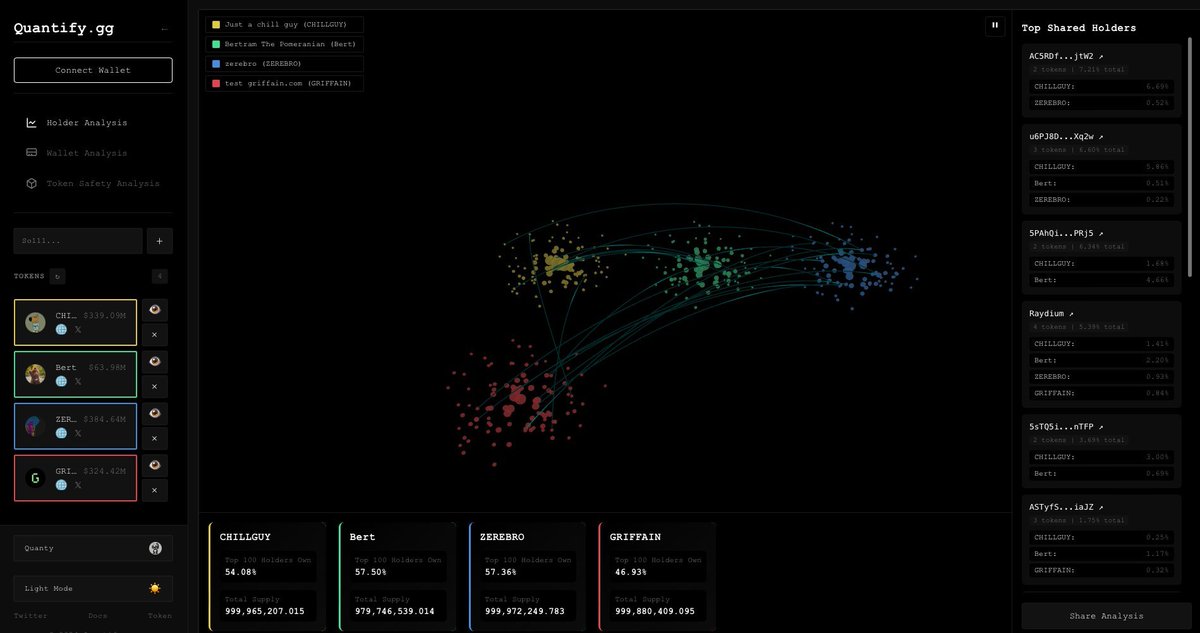Click the Just a chill guy legend entry
Screen dimensions: 1200x633
pos(284,24)
